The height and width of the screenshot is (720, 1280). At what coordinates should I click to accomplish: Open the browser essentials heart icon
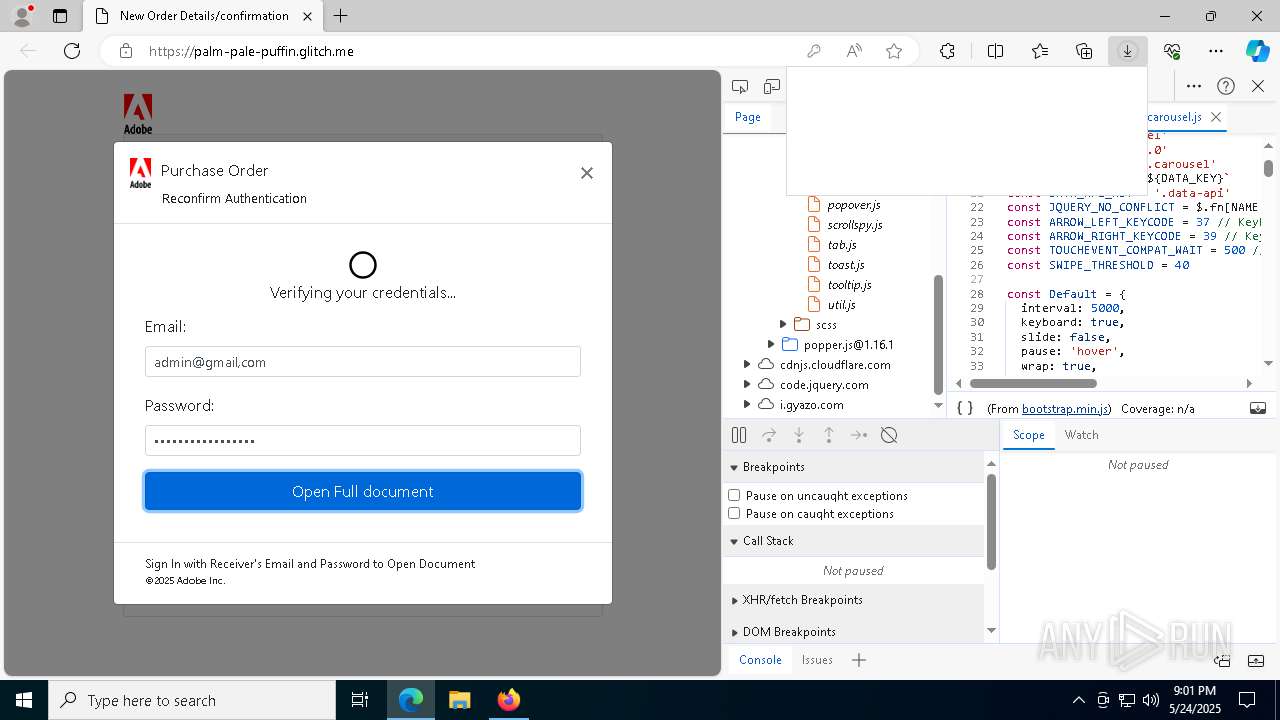[x=1172, y=51]
